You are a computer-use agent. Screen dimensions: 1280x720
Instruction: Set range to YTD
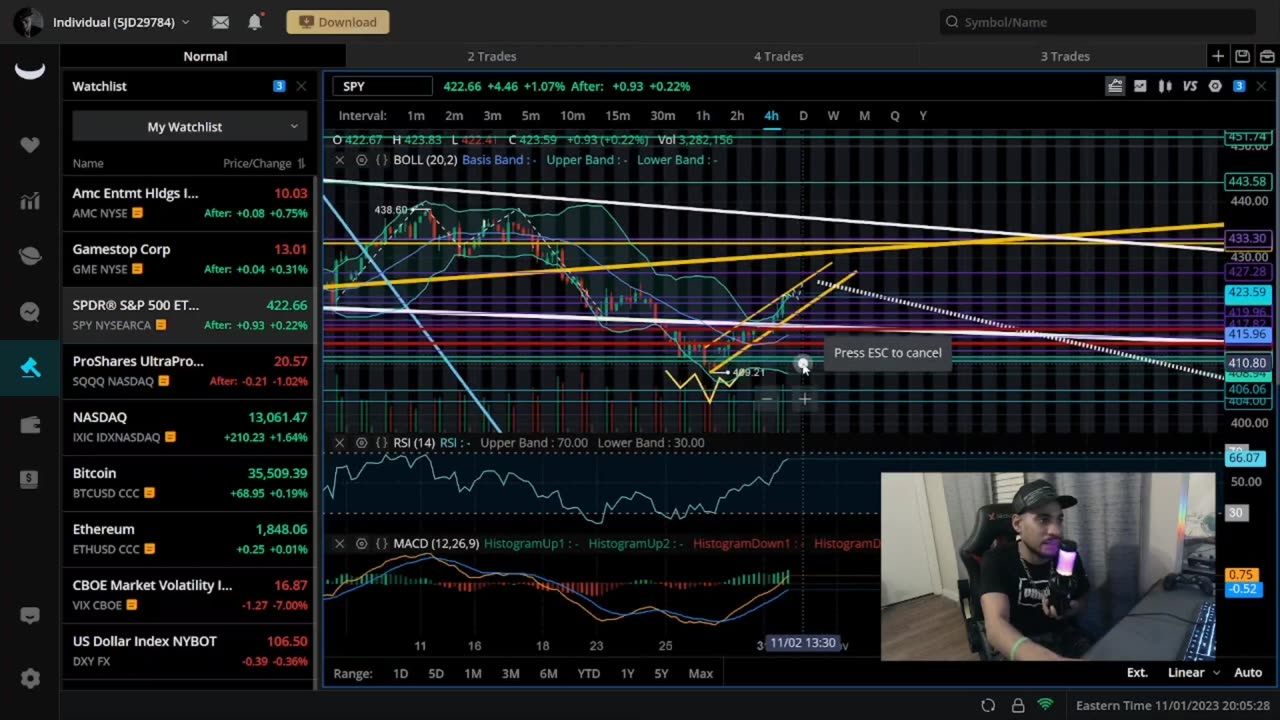coord(589,674)
